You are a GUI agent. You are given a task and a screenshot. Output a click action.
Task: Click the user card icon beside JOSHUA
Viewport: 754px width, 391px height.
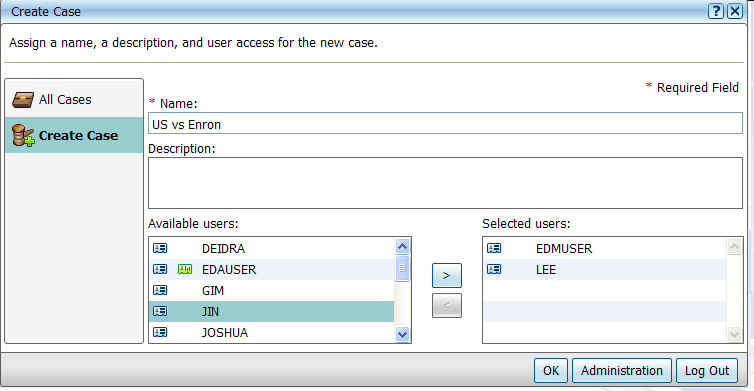pyautogui.click(x=160, y=332)
